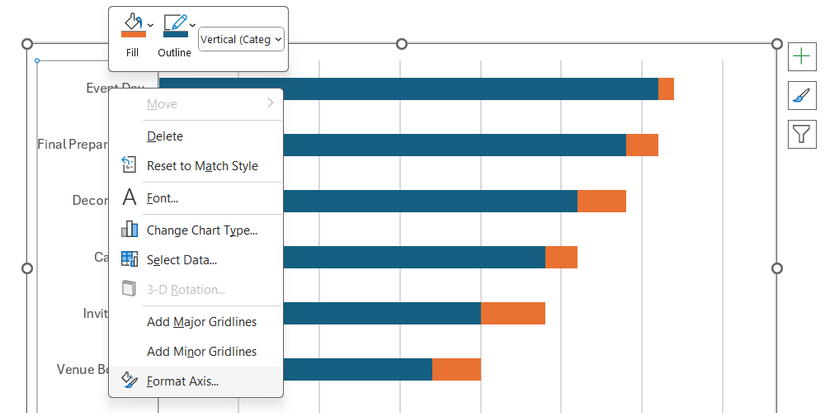Open Select Data... from context menu
The width and height of the screenshot is (825, 413).
pos(182,260)
